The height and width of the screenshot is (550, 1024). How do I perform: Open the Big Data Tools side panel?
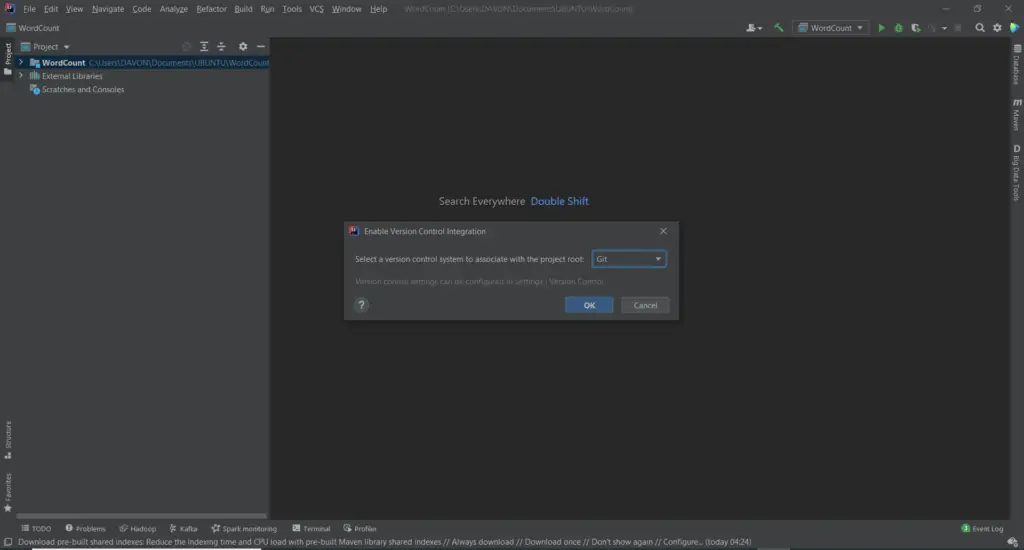tap(1016, 173)
